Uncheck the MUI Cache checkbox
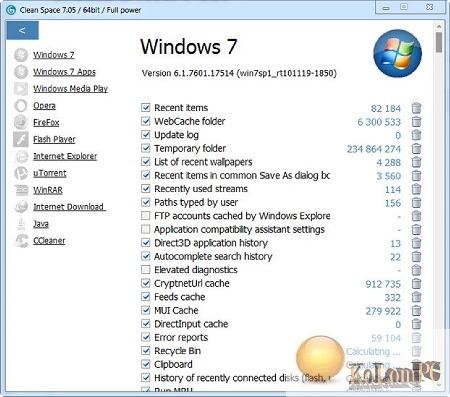Viewport: 450px width, 397px height. click(146, 310)
